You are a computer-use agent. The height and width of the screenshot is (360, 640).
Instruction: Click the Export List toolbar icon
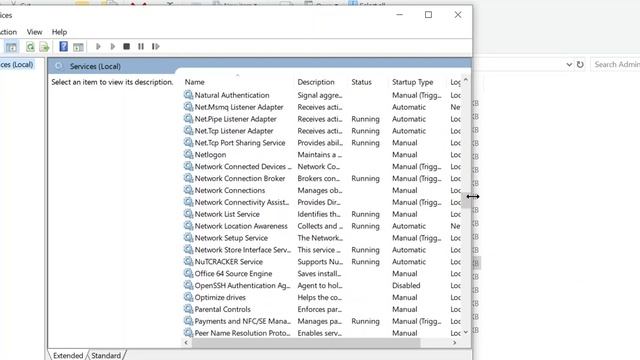44,47
